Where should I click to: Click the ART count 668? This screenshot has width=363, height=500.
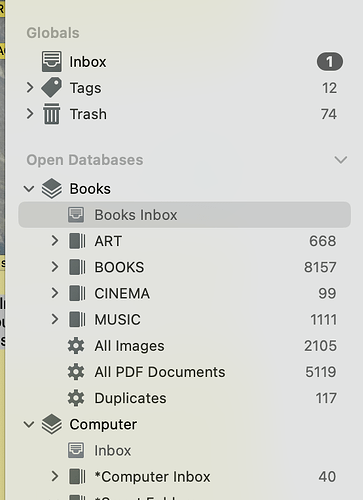pos(323,241)
